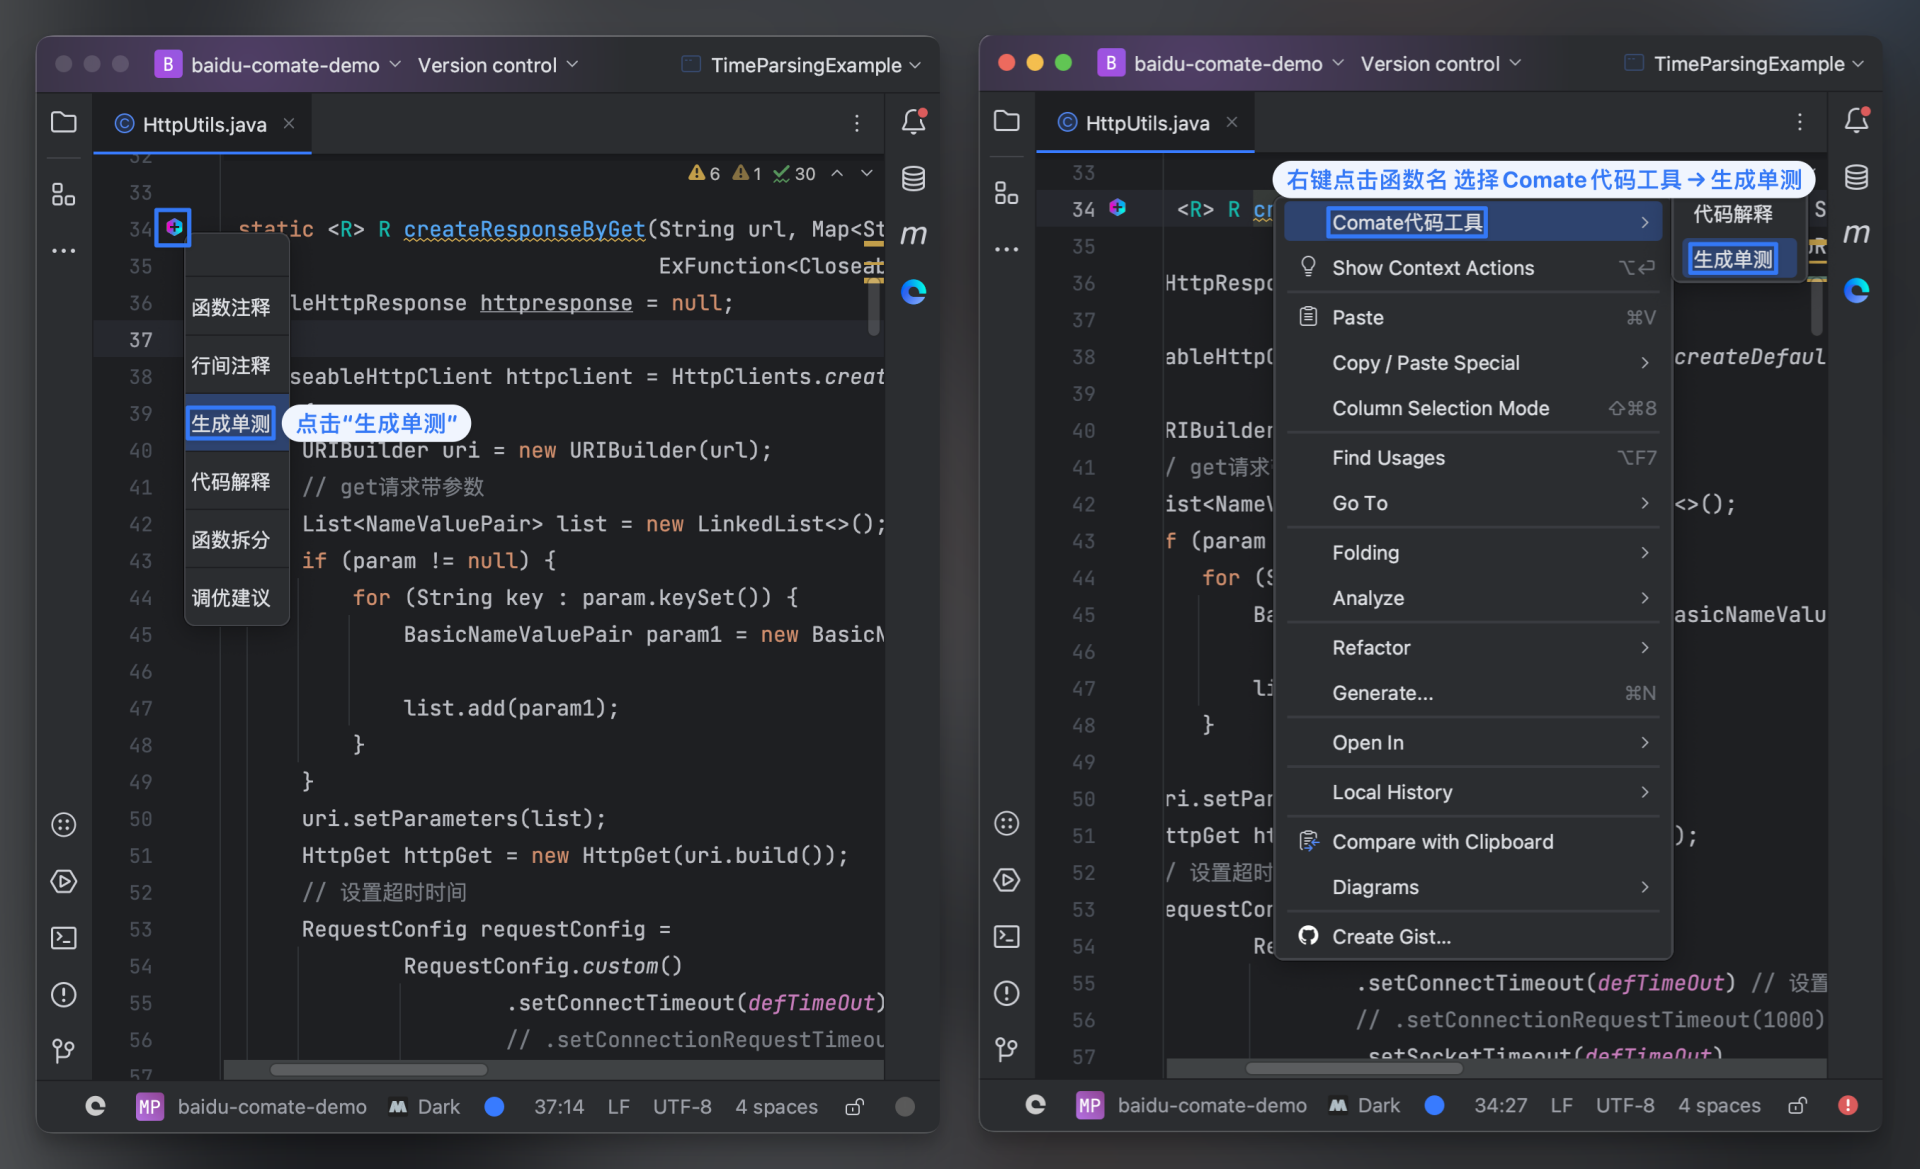Open the Terminal tool window in left IDE
Screen dimensions: 1920x1169
pyautogui.click(x=63, y=937)
